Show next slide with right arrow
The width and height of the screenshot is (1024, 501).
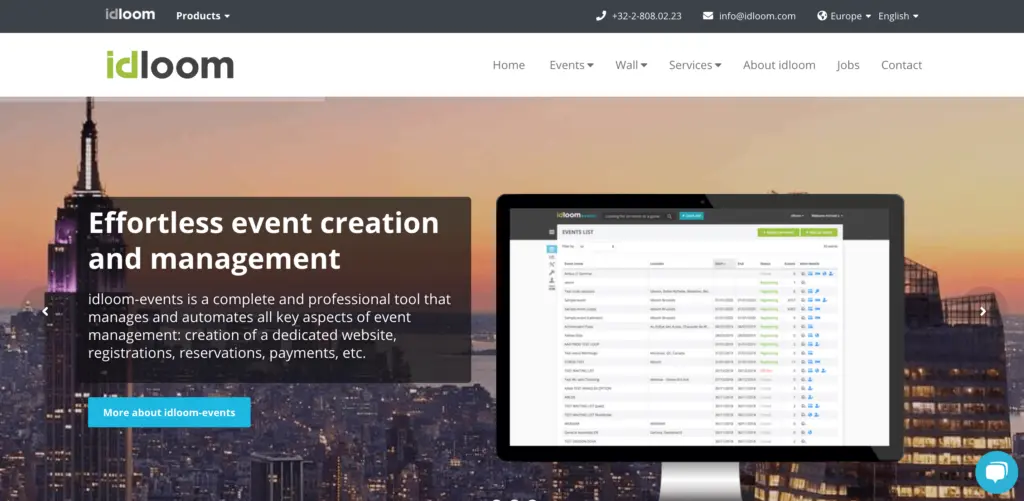(x=982, y=312)
